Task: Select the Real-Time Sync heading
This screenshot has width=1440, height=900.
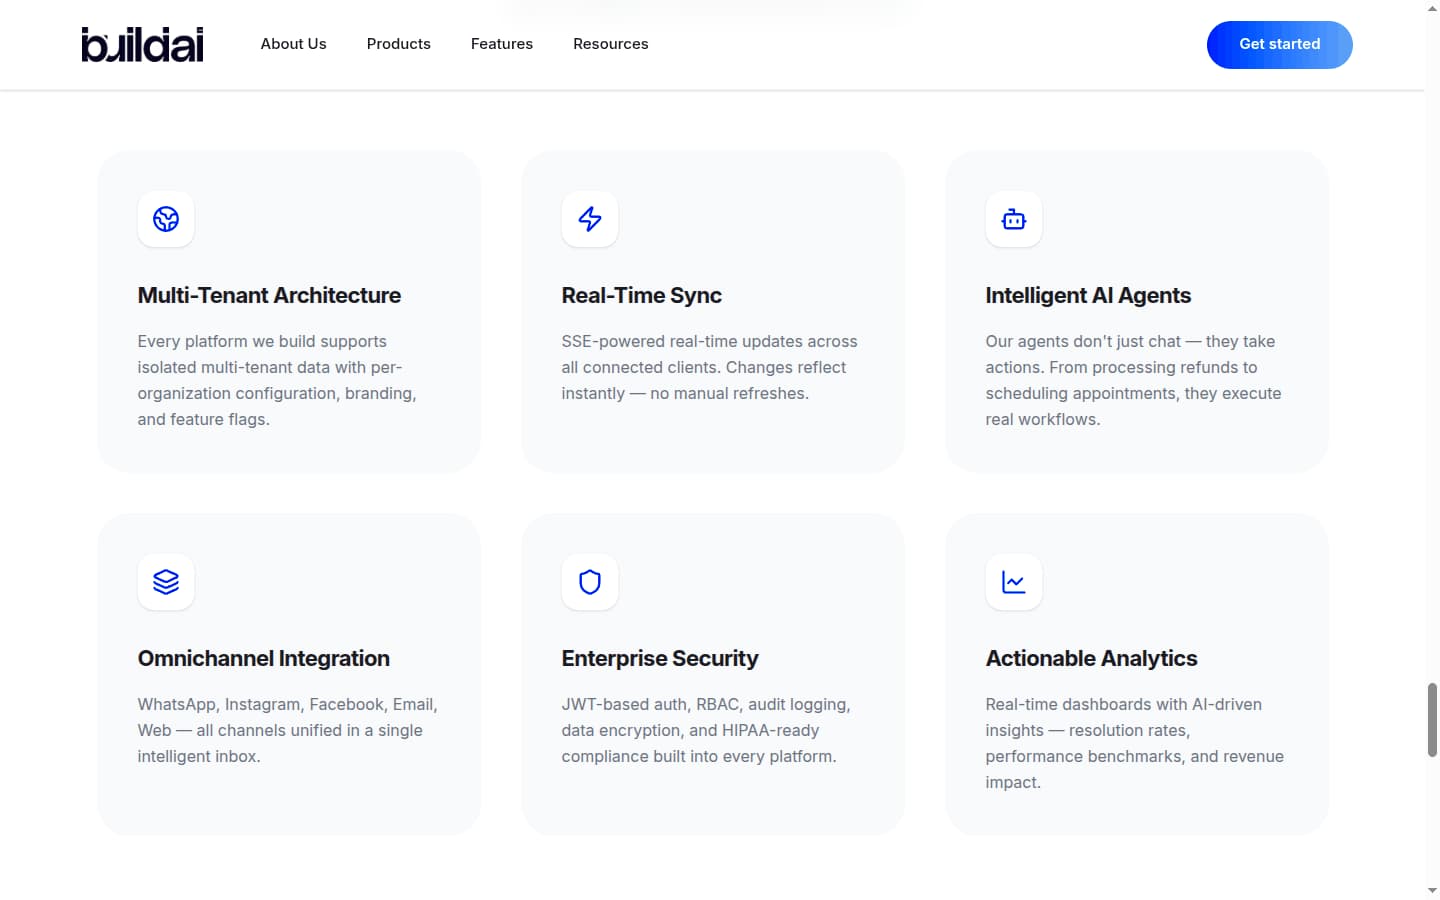Action: pyautogui.click(x=642, y=295)
